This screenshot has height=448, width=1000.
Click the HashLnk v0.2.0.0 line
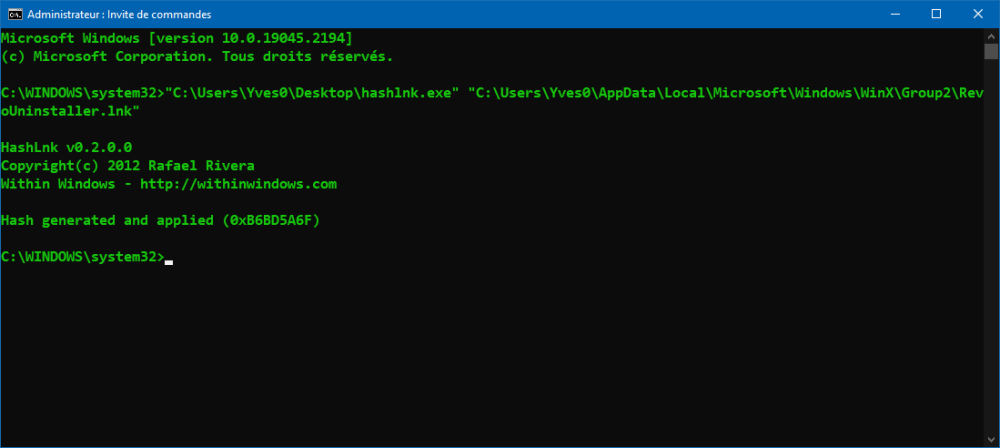coord(66,147)
